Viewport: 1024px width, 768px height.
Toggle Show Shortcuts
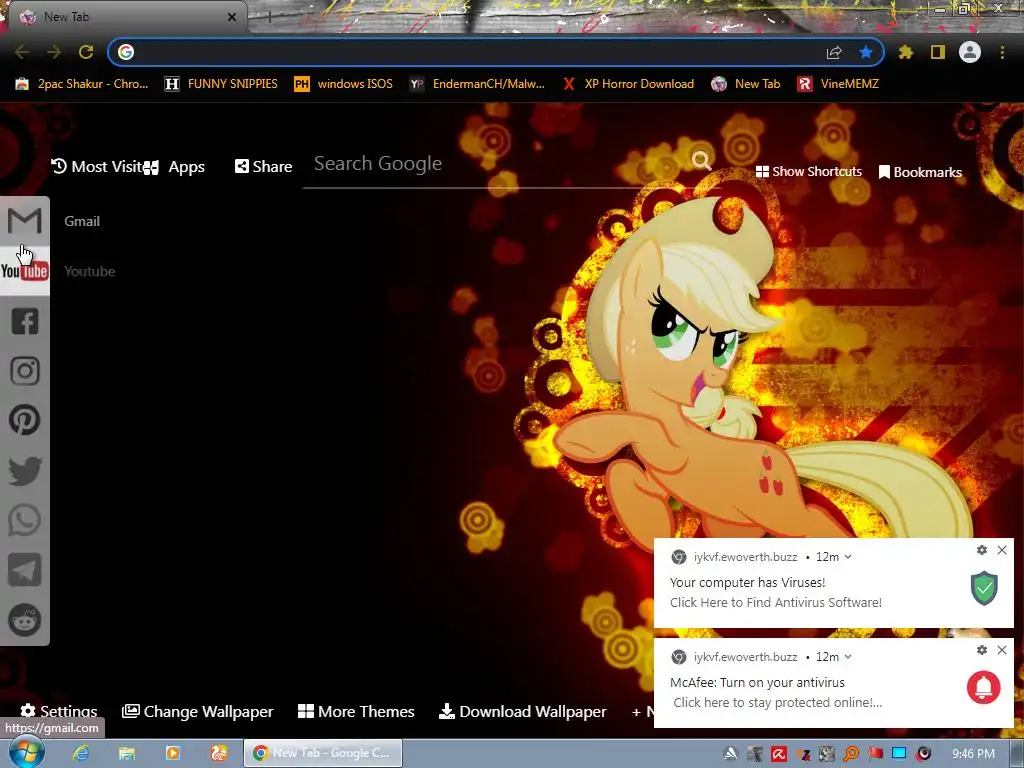point(808,172)
